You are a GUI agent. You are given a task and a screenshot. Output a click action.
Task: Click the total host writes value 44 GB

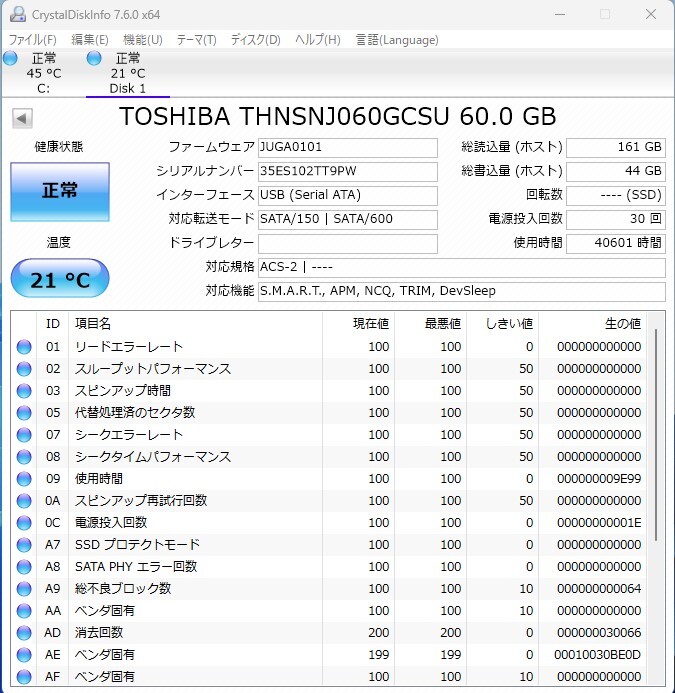click(x=615, y=171)
